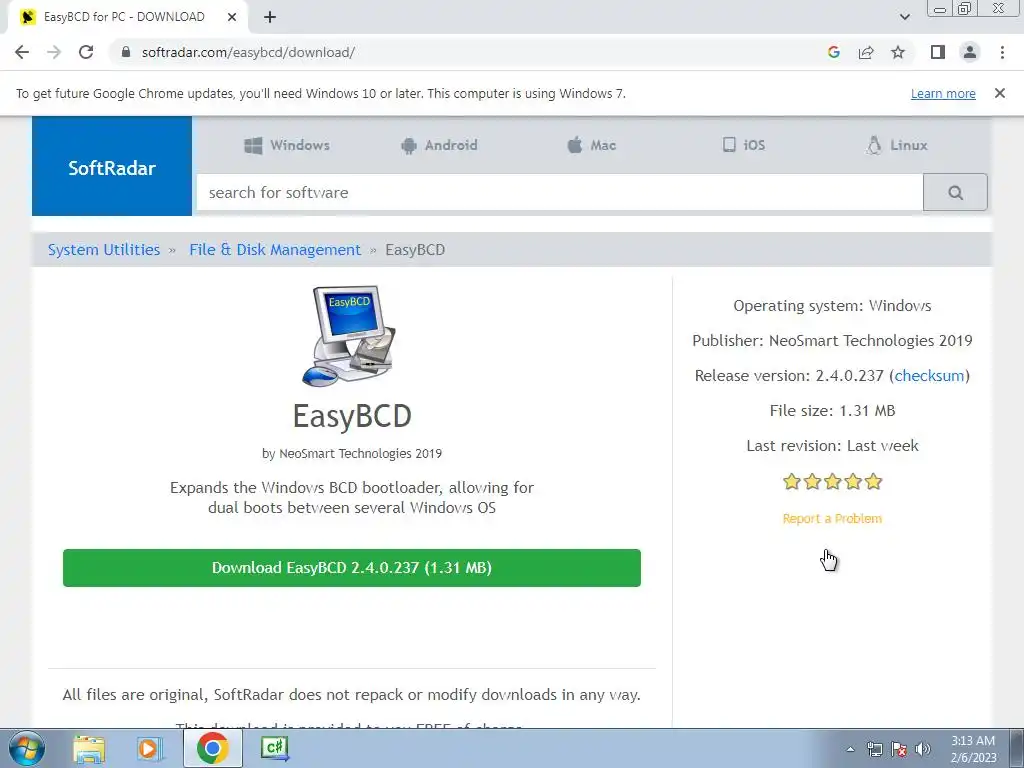Open the C# application taskbar icon
The height and width of the screenshot is (768, 1024).
coord(274,748)
